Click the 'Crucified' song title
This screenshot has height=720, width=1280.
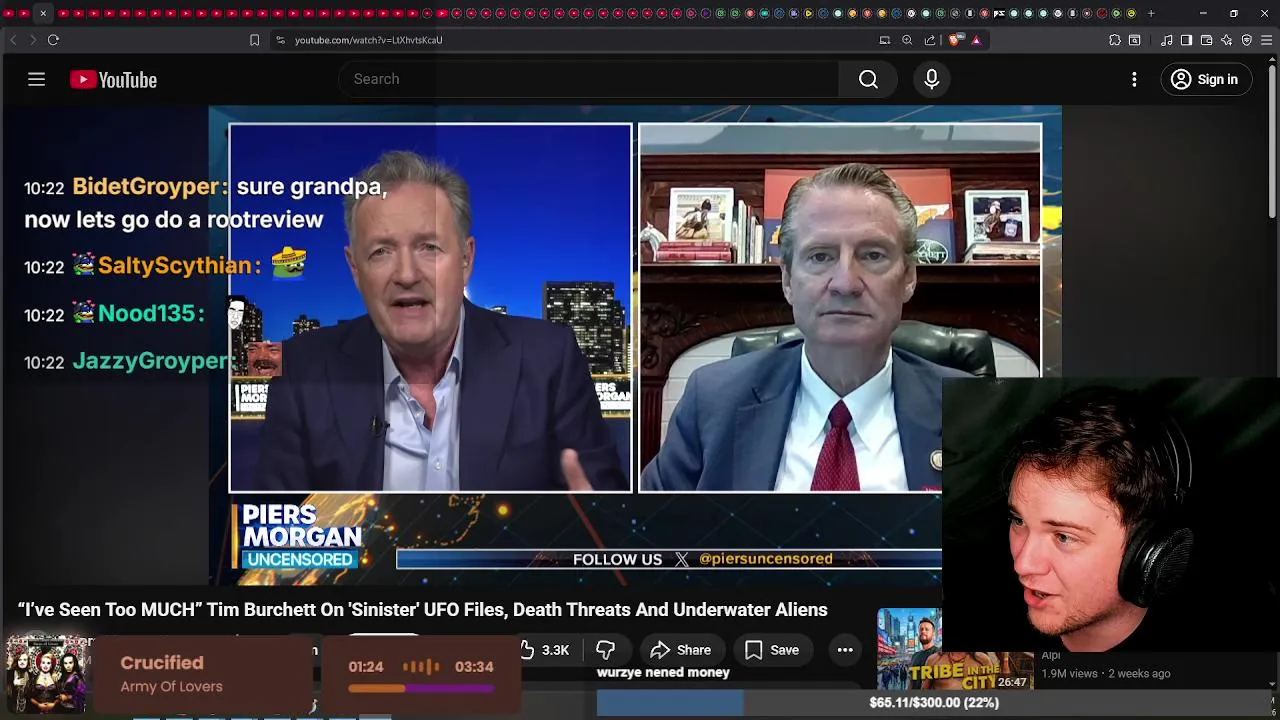pyautogui.click(x=161, y=663)
